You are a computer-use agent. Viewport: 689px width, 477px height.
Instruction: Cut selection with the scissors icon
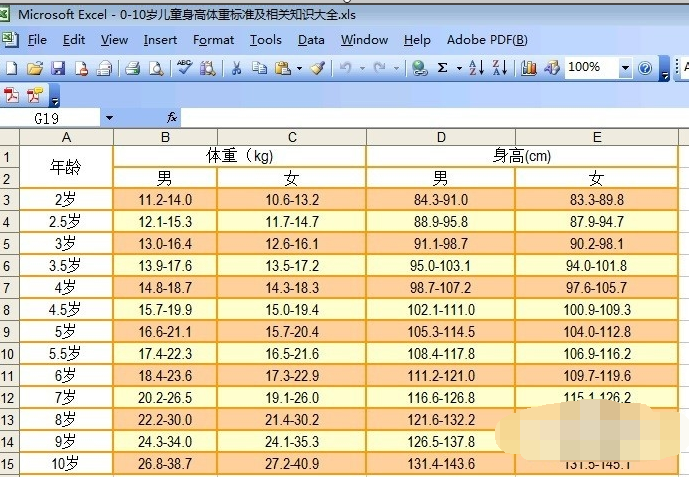point(236,68)
